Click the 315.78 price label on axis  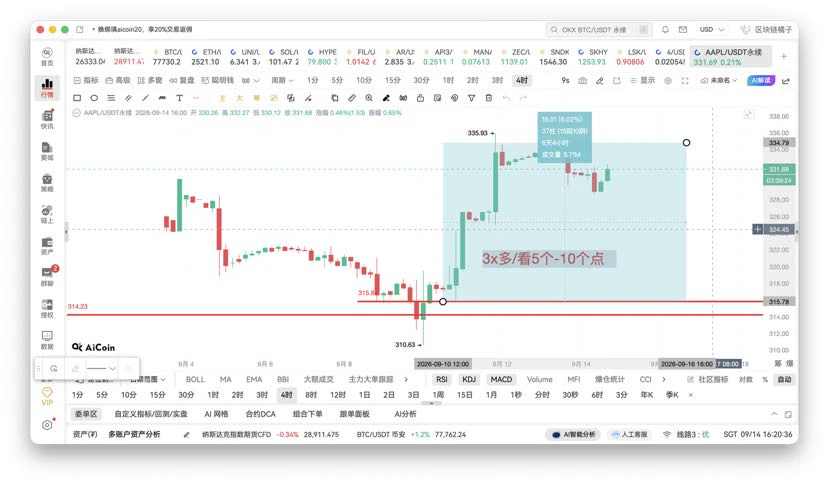click(779, 302)
